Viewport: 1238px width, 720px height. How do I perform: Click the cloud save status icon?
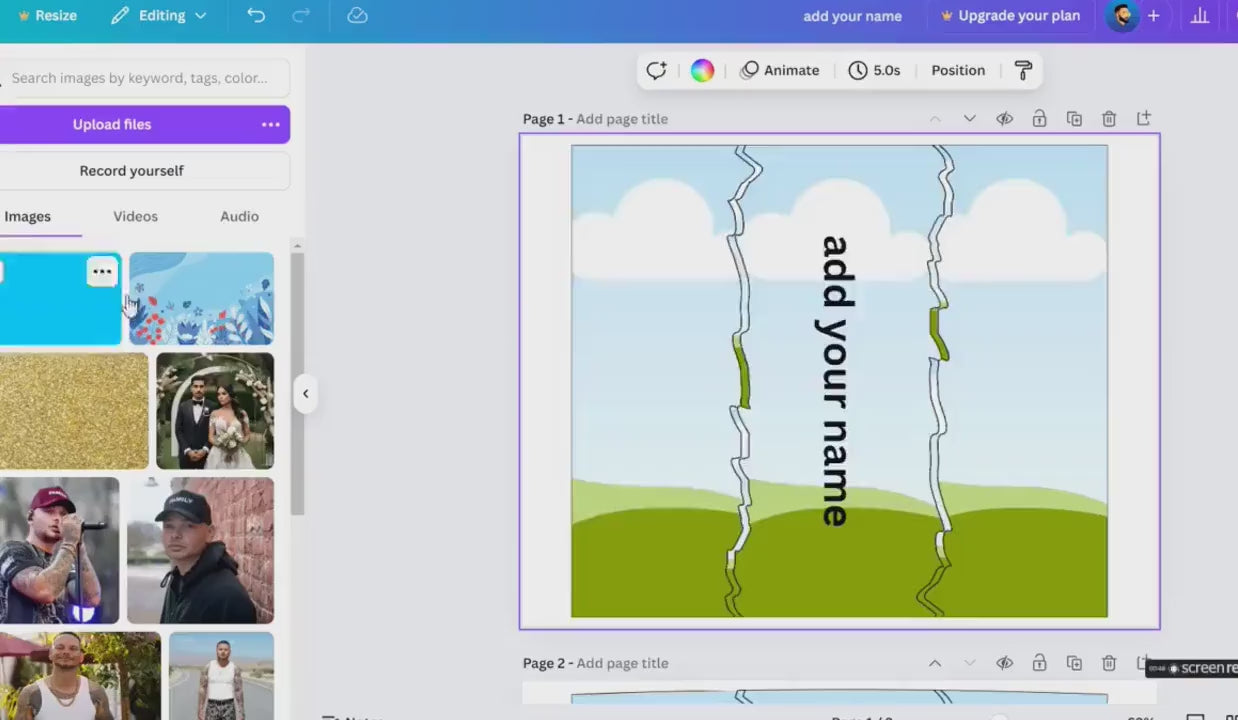tap(357, 15)
